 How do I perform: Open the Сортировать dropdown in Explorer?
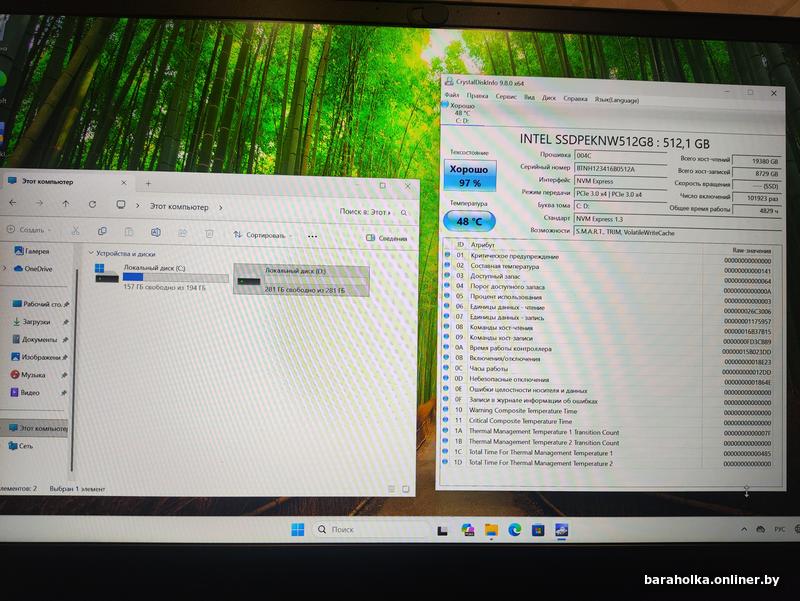pyautogui.click(x=263, y=235)
